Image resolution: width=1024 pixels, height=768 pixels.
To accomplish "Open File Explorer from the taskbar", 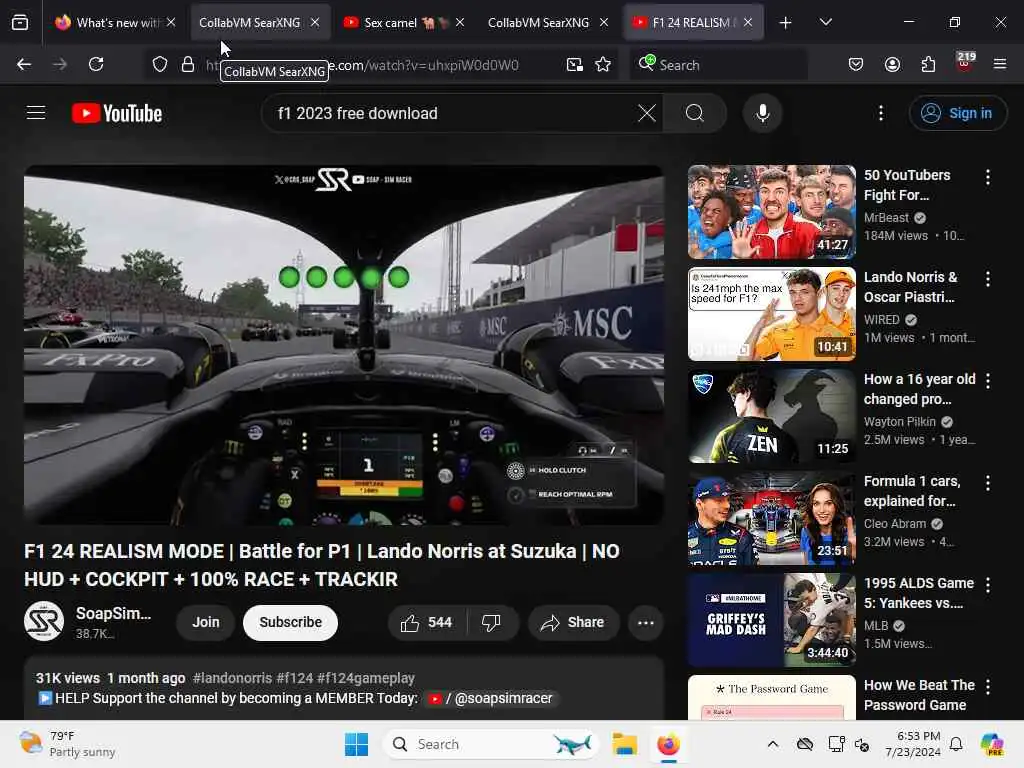I will pos(624,744).
